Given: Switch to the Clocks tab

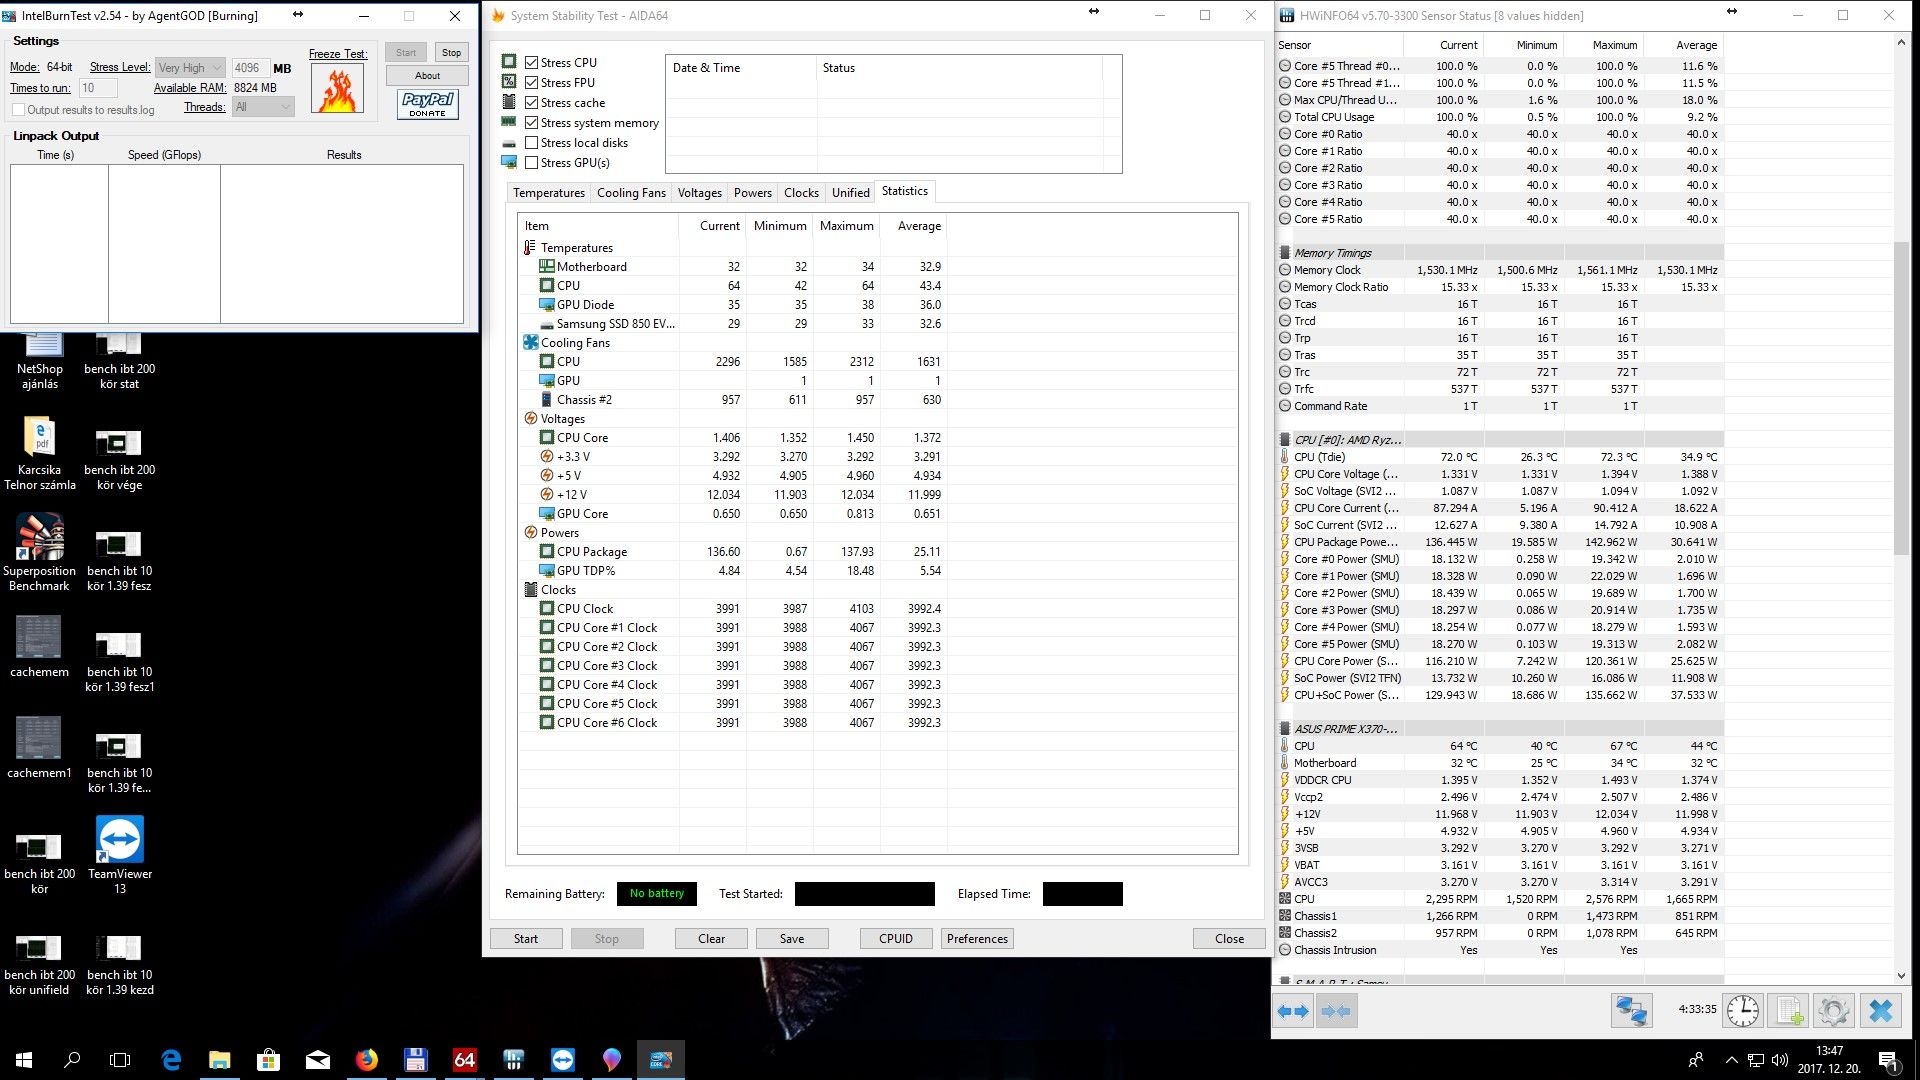Looking at the screenshot, I should tap(801, 193).
